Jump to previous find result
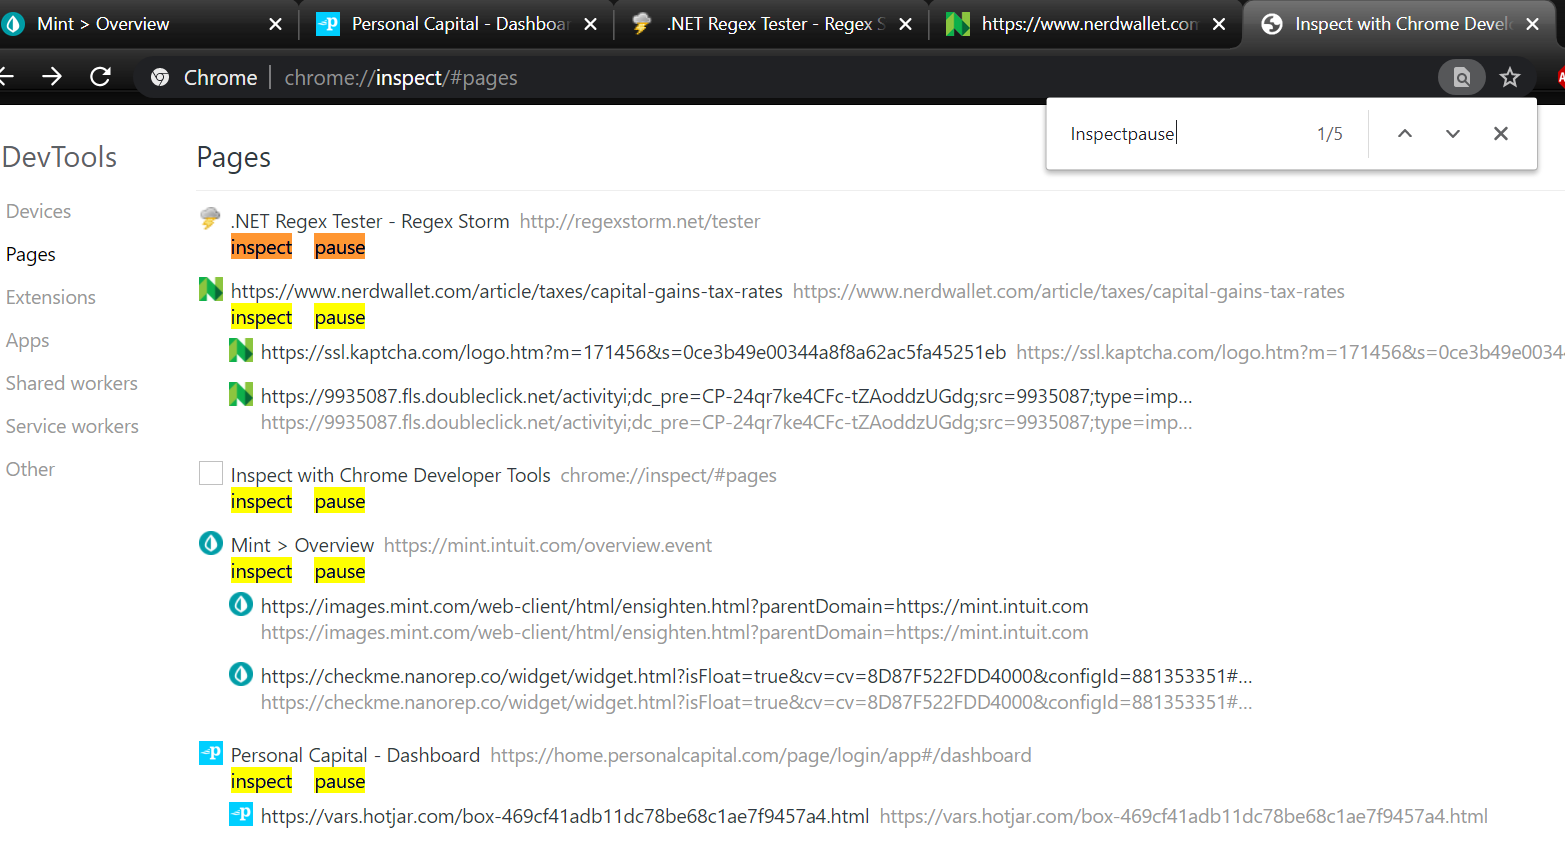The height and width of the screenshot is (848, 1565). coord(1405,134)
